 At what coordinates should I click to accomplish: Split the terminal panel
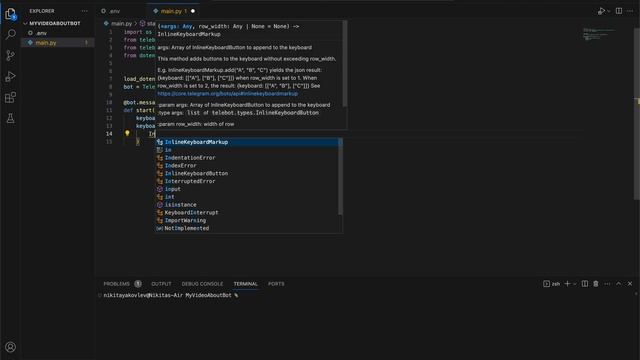point(584,284)
